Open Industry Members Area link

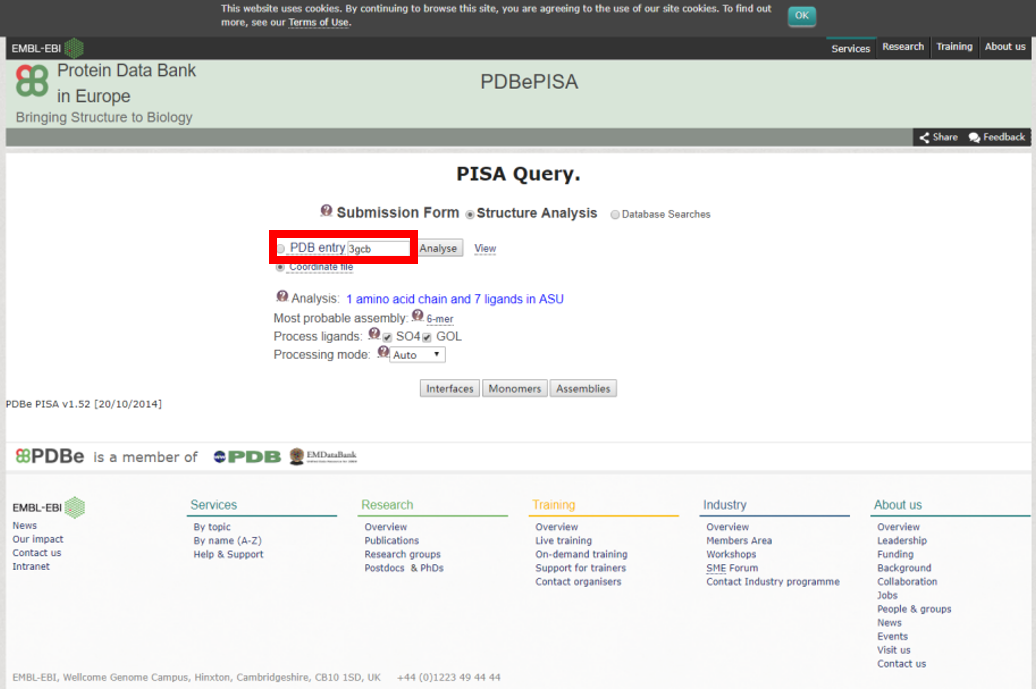739,541
